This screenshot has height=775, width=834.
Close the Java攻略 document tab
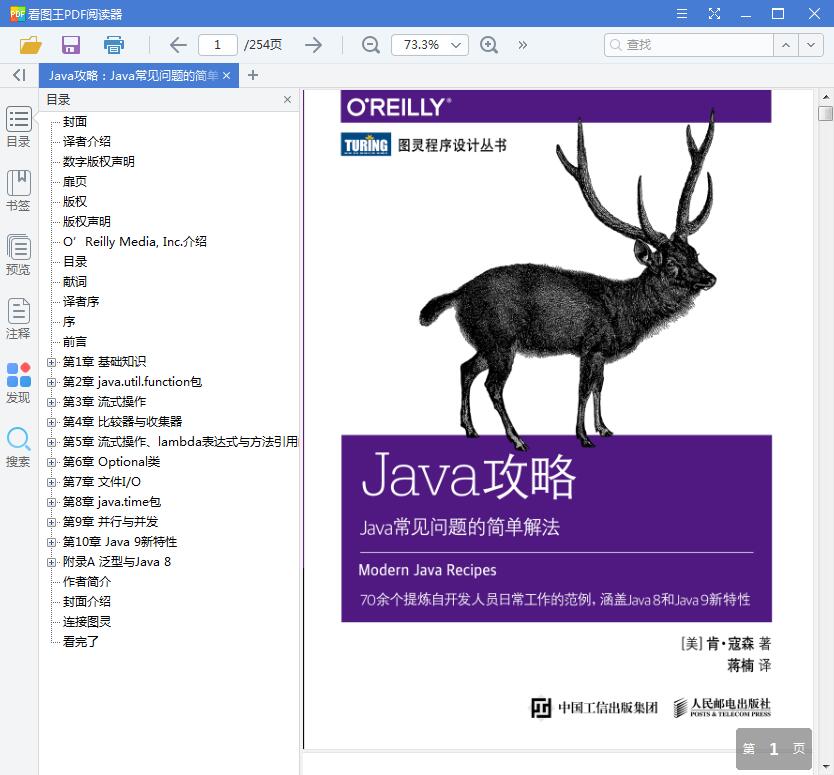click(x=227, y=76)
